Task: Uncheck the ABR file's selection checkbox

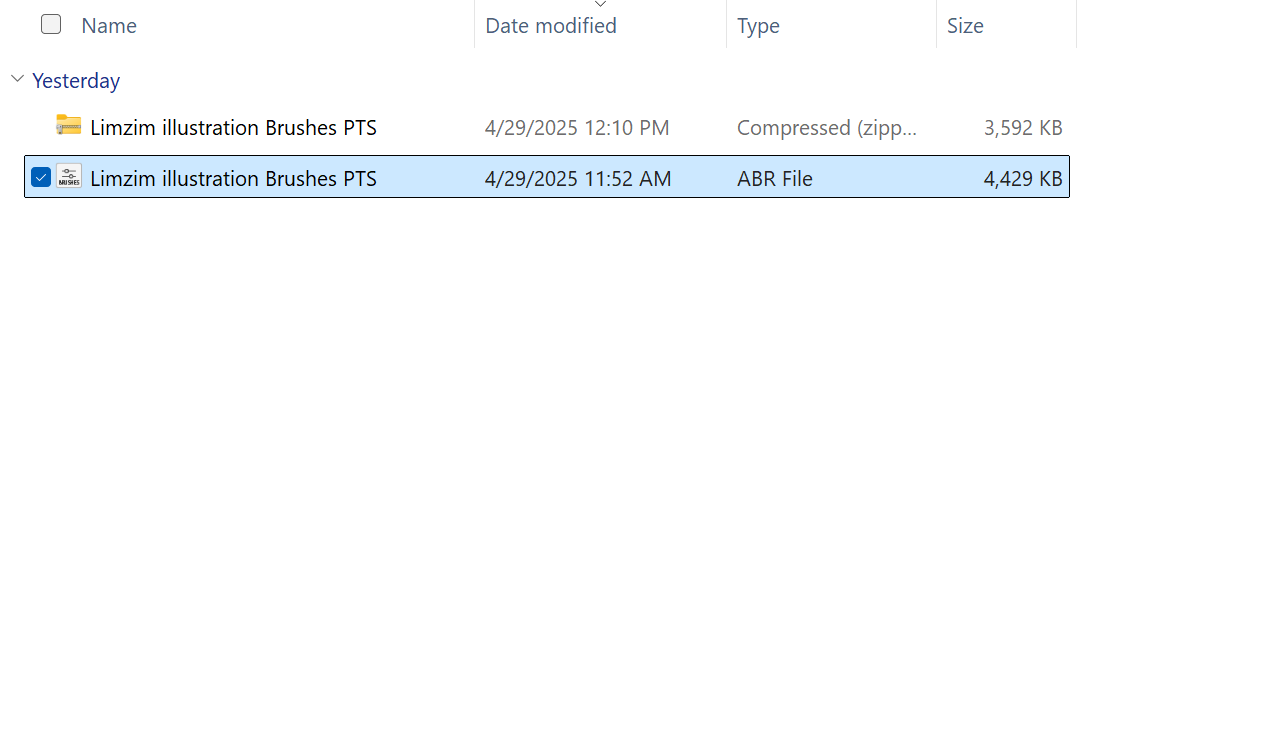Action: tap(41, 177)
